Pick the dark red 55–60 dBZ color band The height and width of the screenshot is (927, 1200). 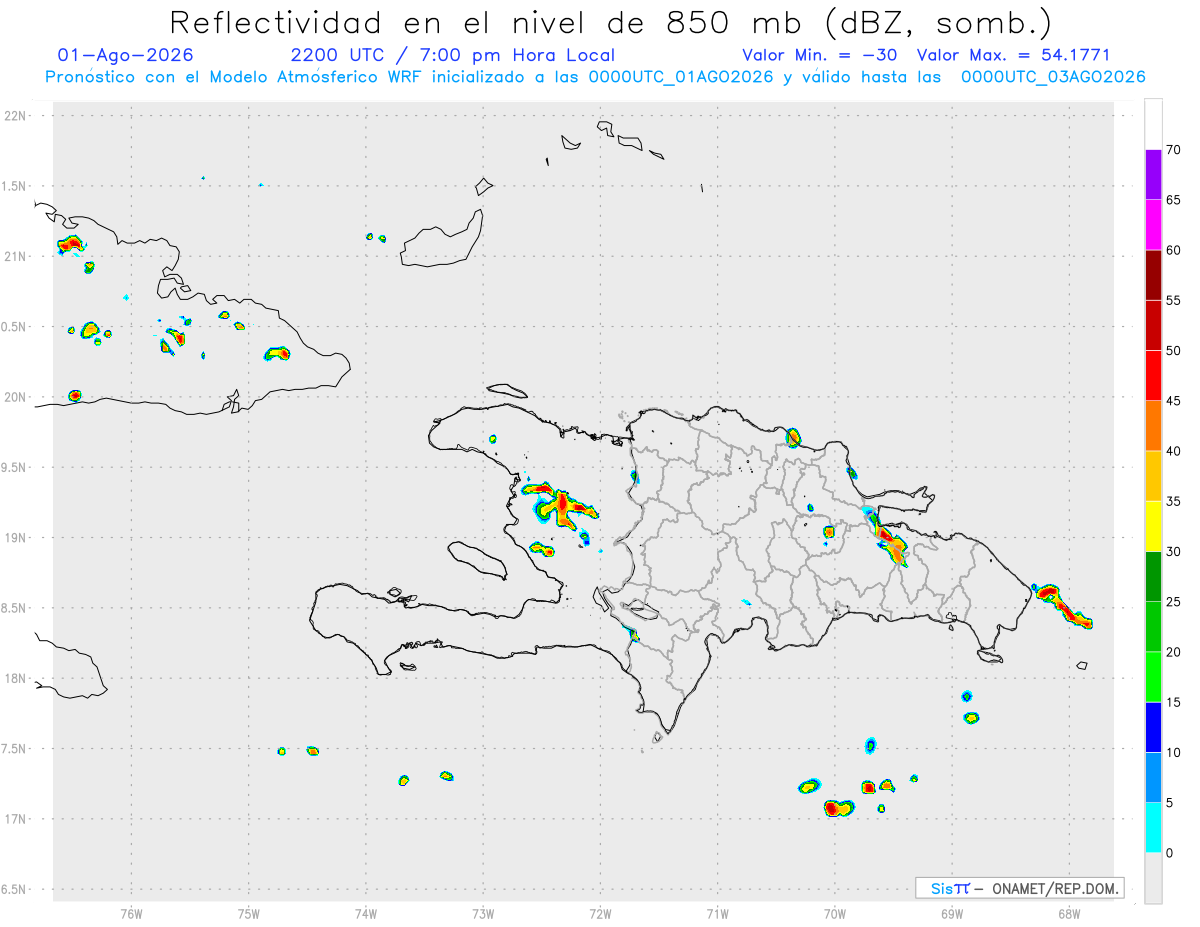point(1153,275)
